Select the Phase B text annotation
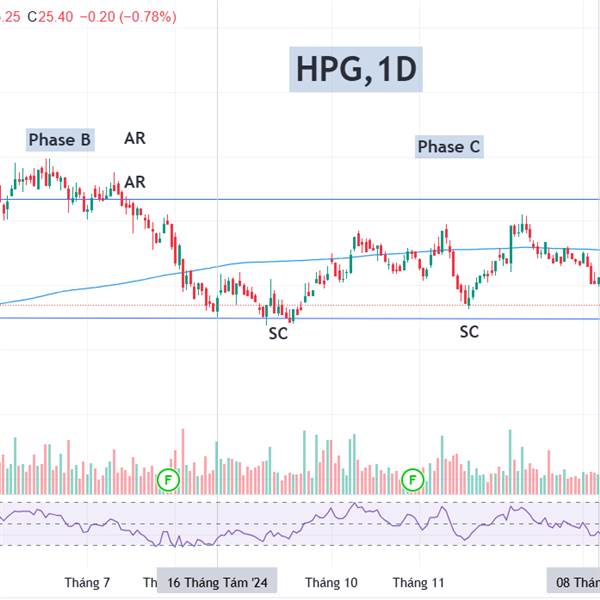600x600 pixels. coord(60,140)
